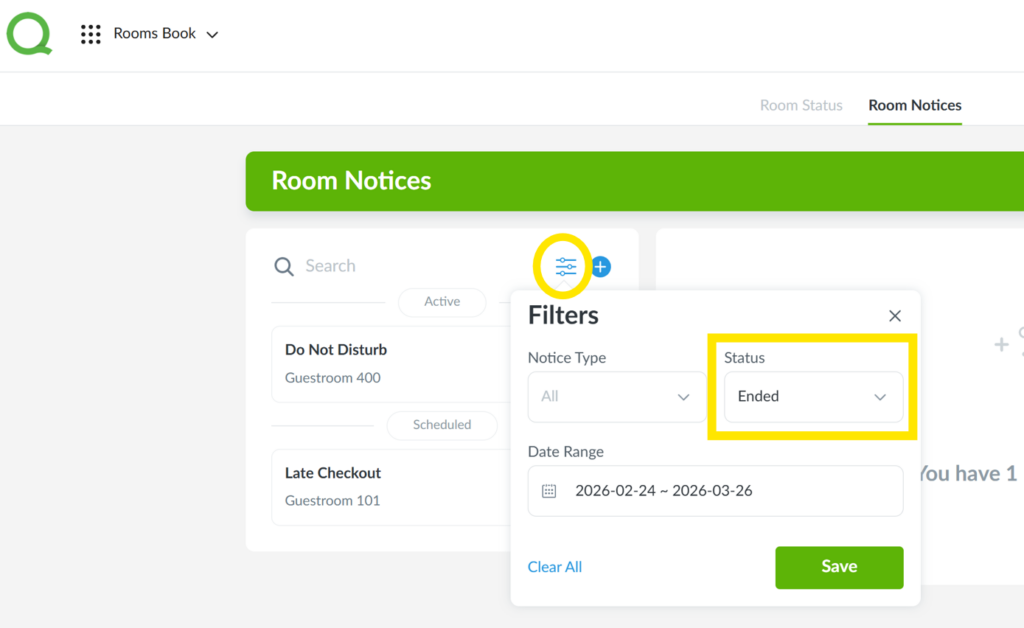Click the Active section label
Viewport: 1024px width, 628px height.
[x=442, y=302]
